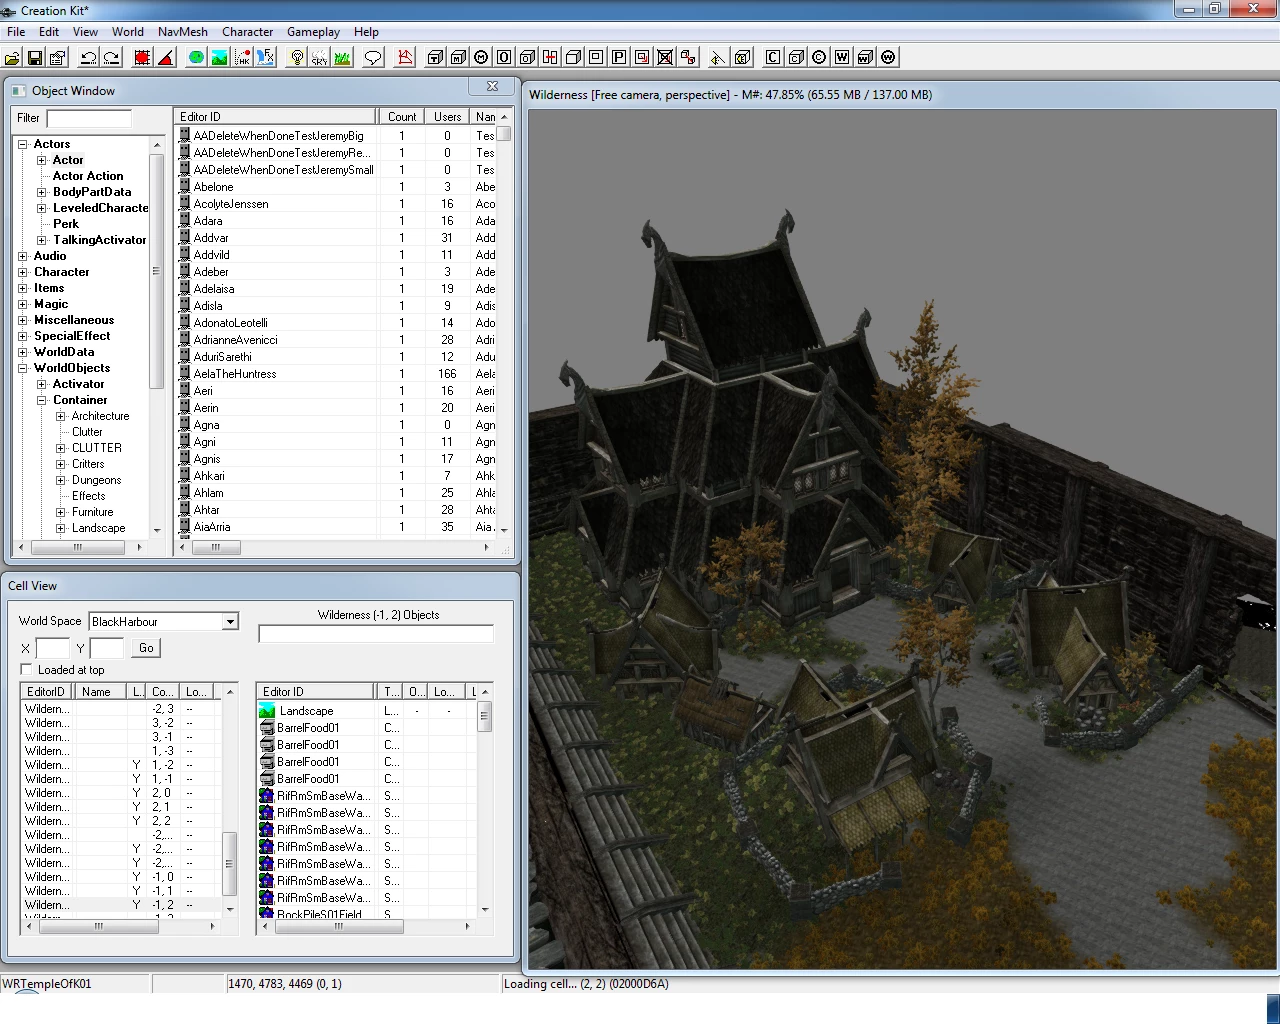Click the Object Window close button
The image size is (1280, 1024).
tap(492, 87)
